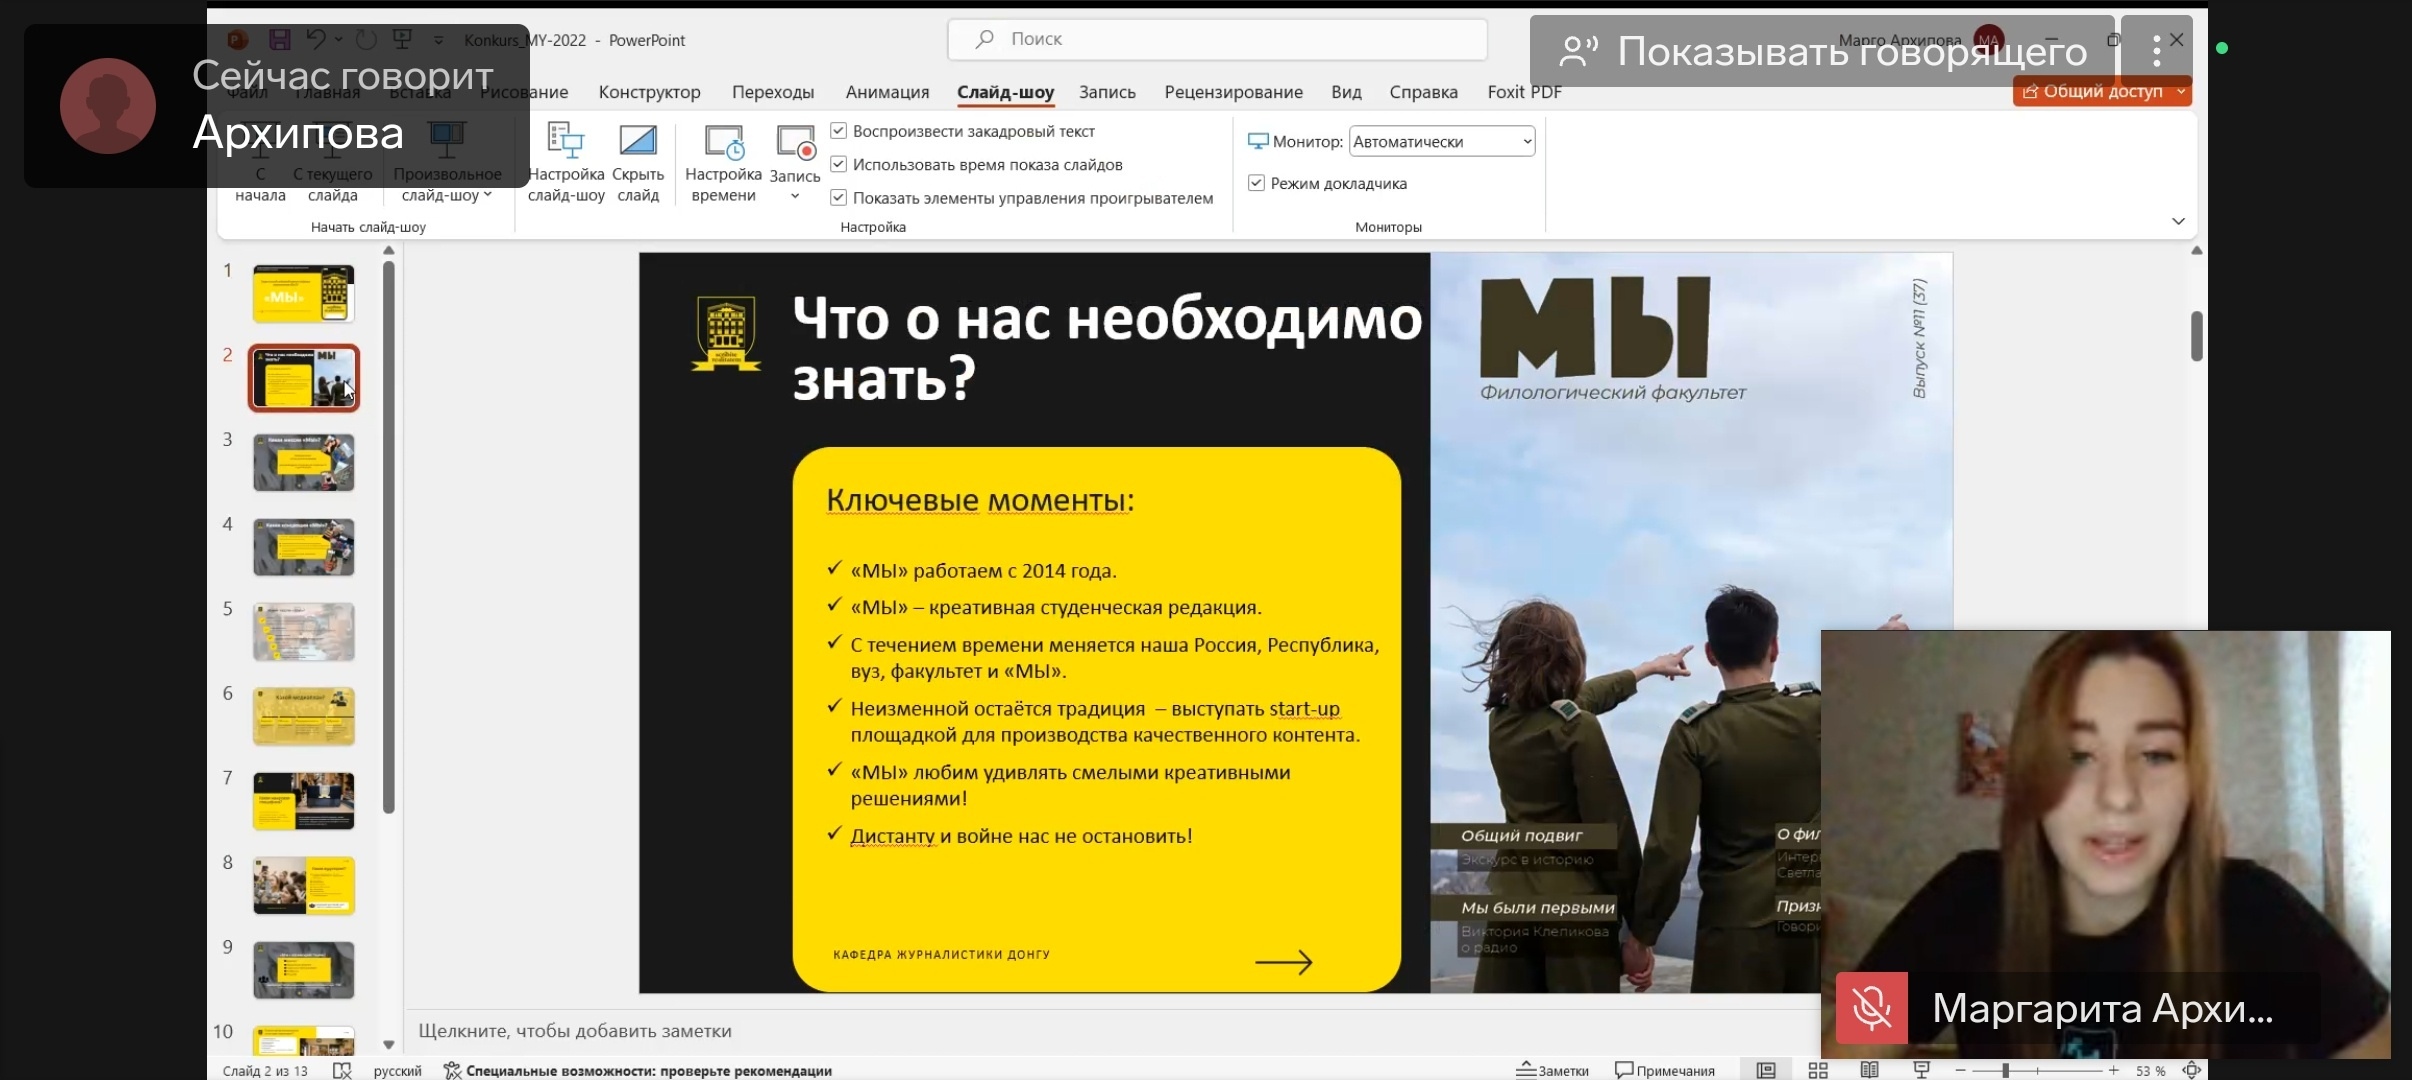Click the main editing area vertical scrollbar thumb
Viewport: 2412px width, 1080px height.
pyautogui.click(x=2196, y=336)
